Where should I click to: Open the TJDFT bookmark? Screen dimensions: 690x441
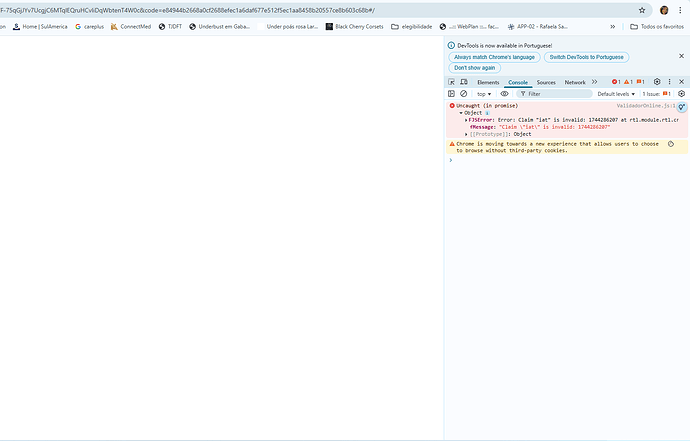click(170, 27)
